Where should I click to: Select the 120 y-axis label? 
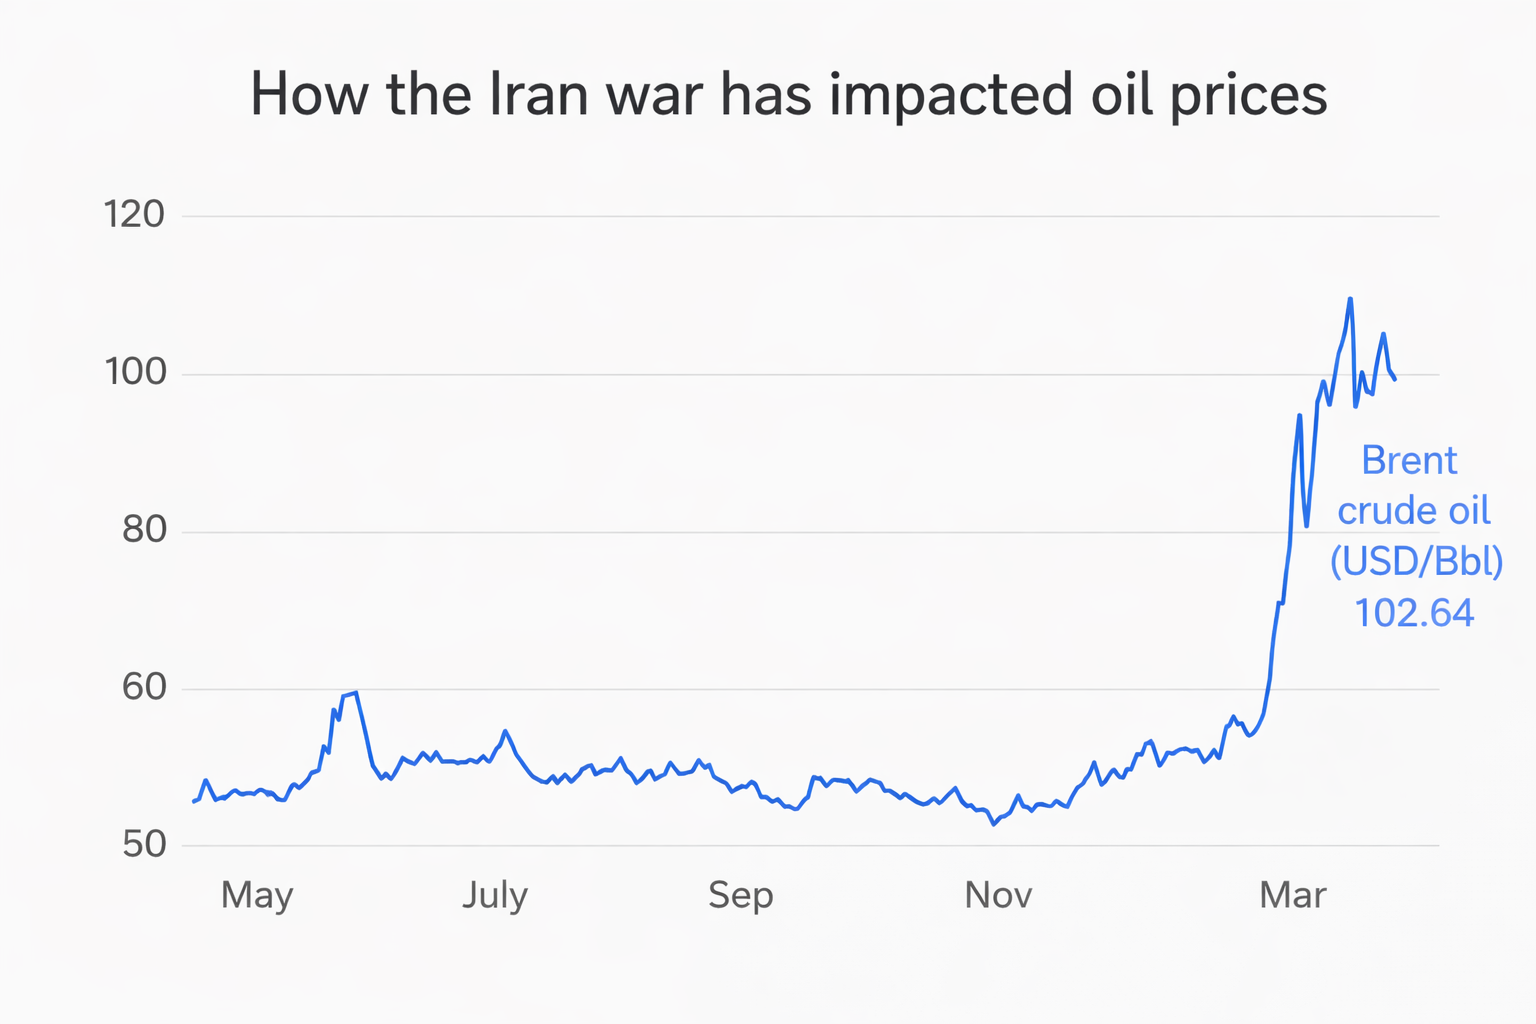click(134, 214)
